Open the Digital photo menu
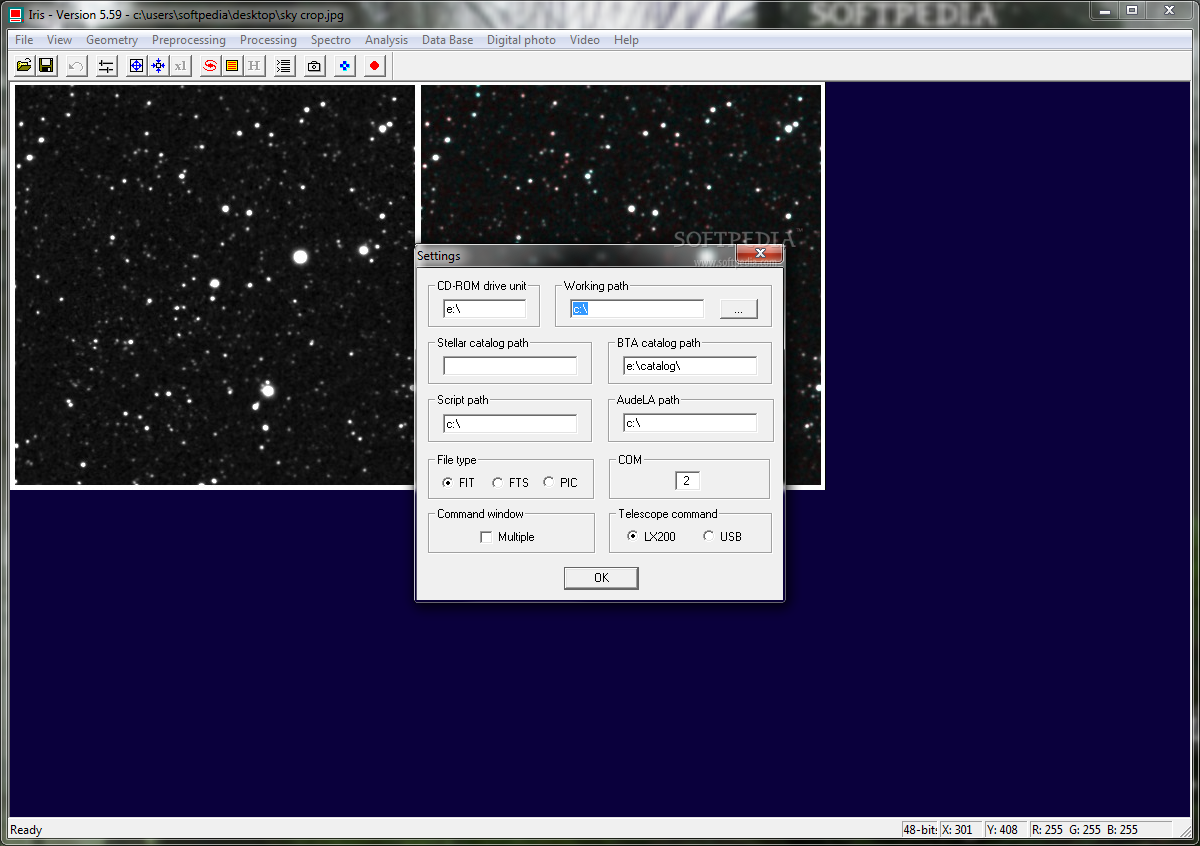 coord(521,40)
